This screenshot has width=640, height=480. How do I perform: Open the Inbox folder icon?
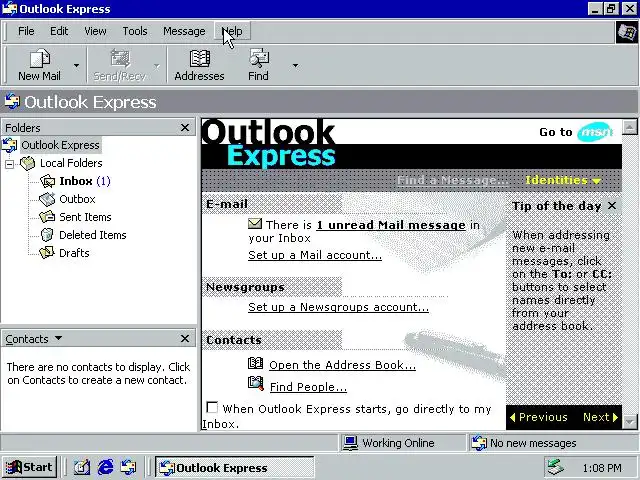click(x=47, y=181)
